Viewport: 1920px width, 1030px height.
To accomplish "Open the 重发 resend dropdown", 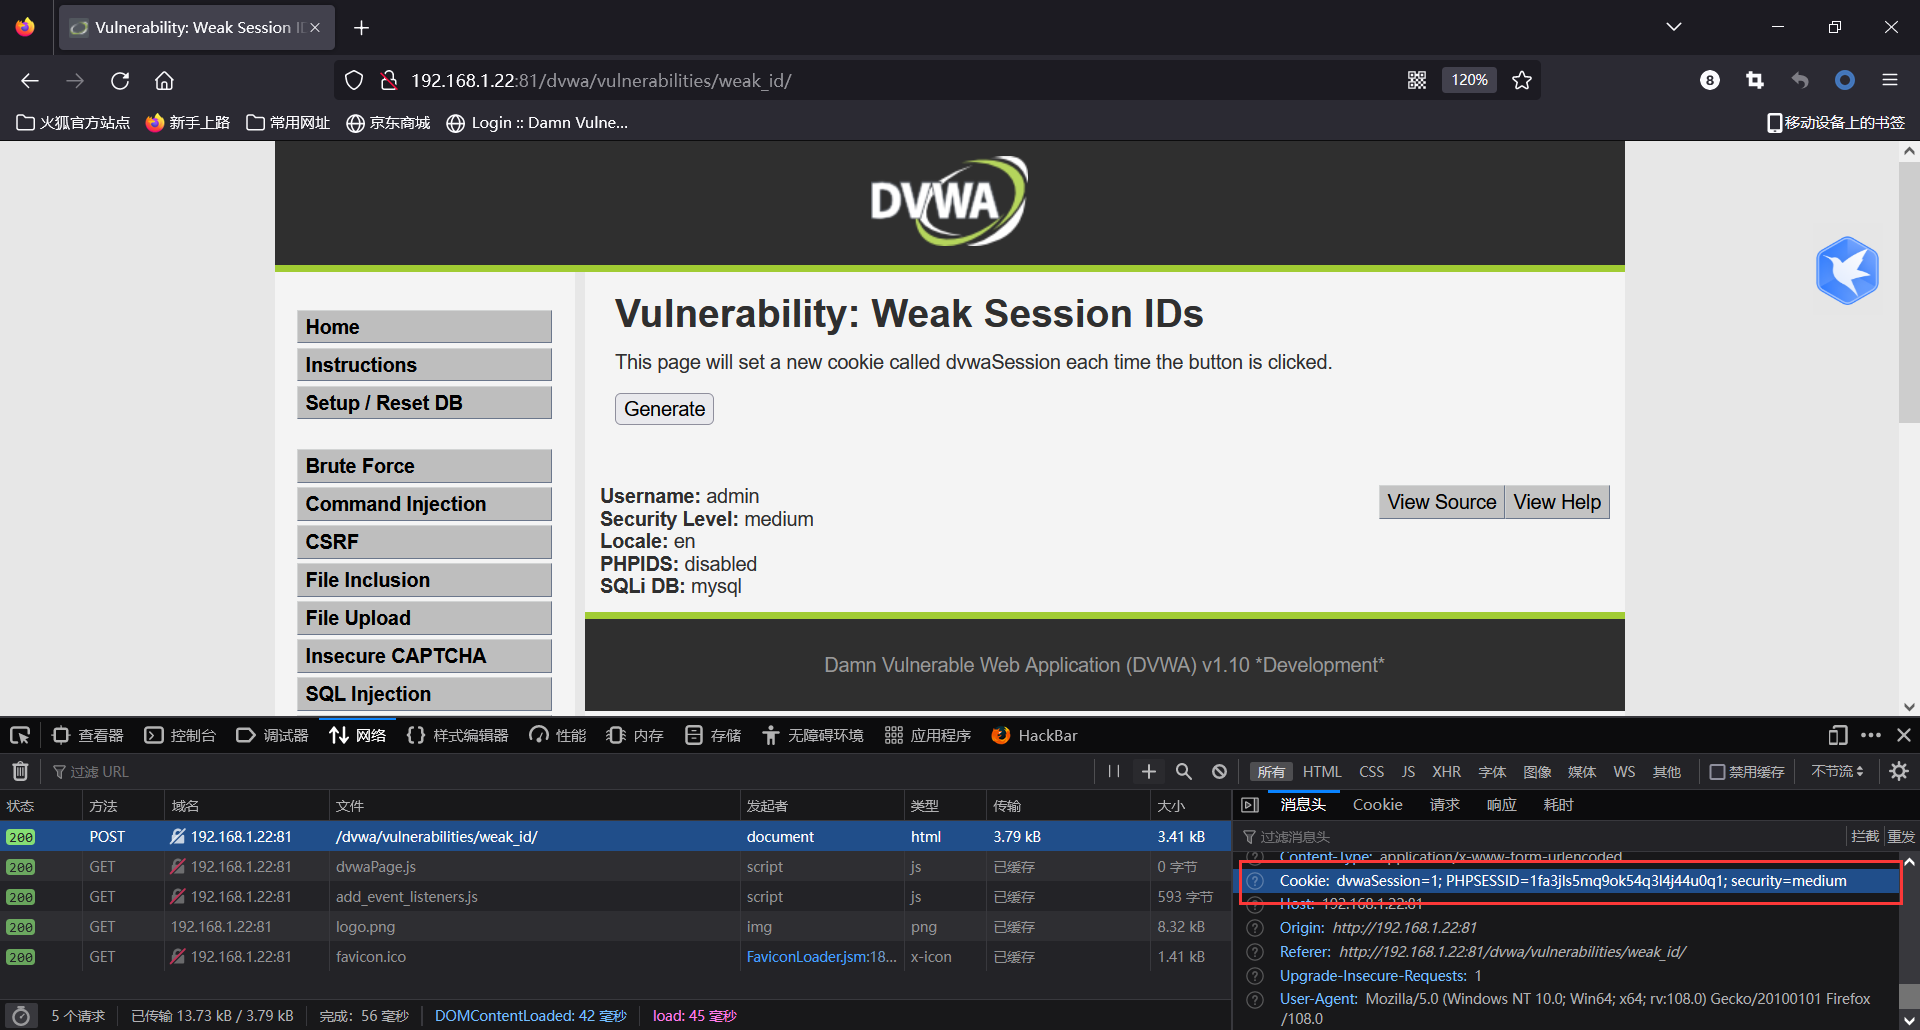I will tap(1901, 836).
